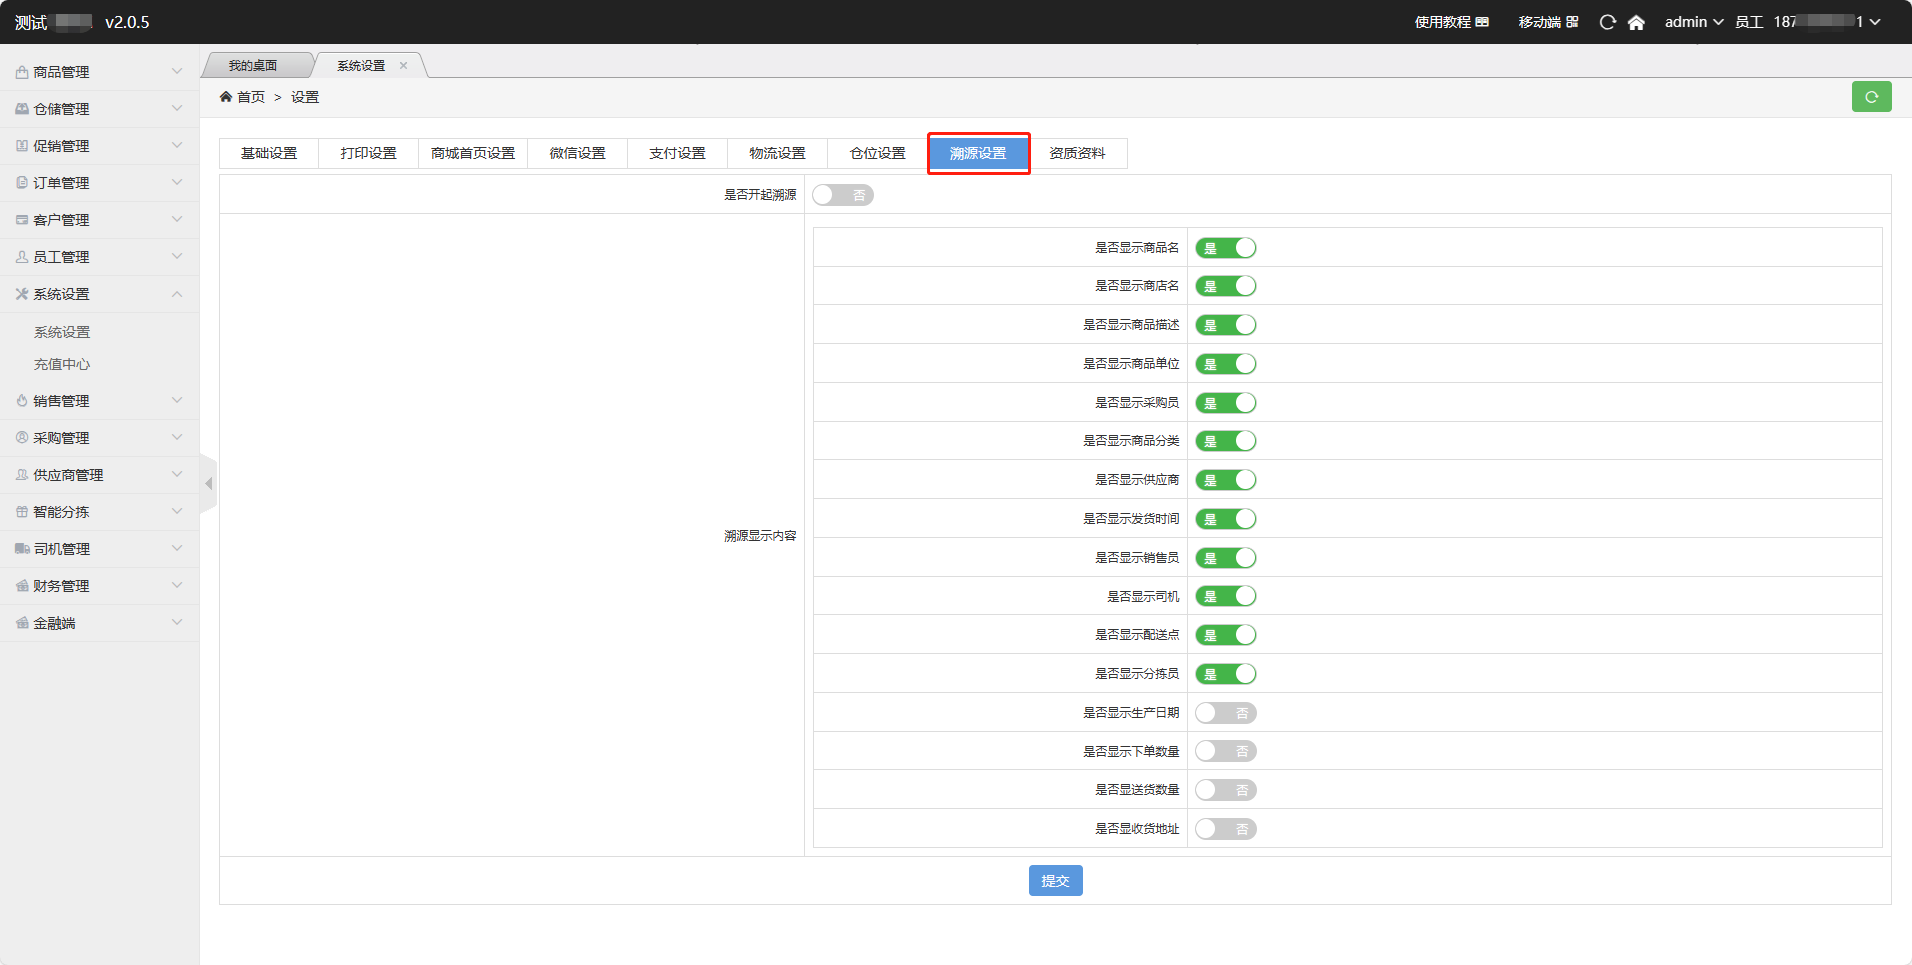Turn on 是否显示生产日期 switch
This screenshot has height=965, width=1912.
point(1225,713)
